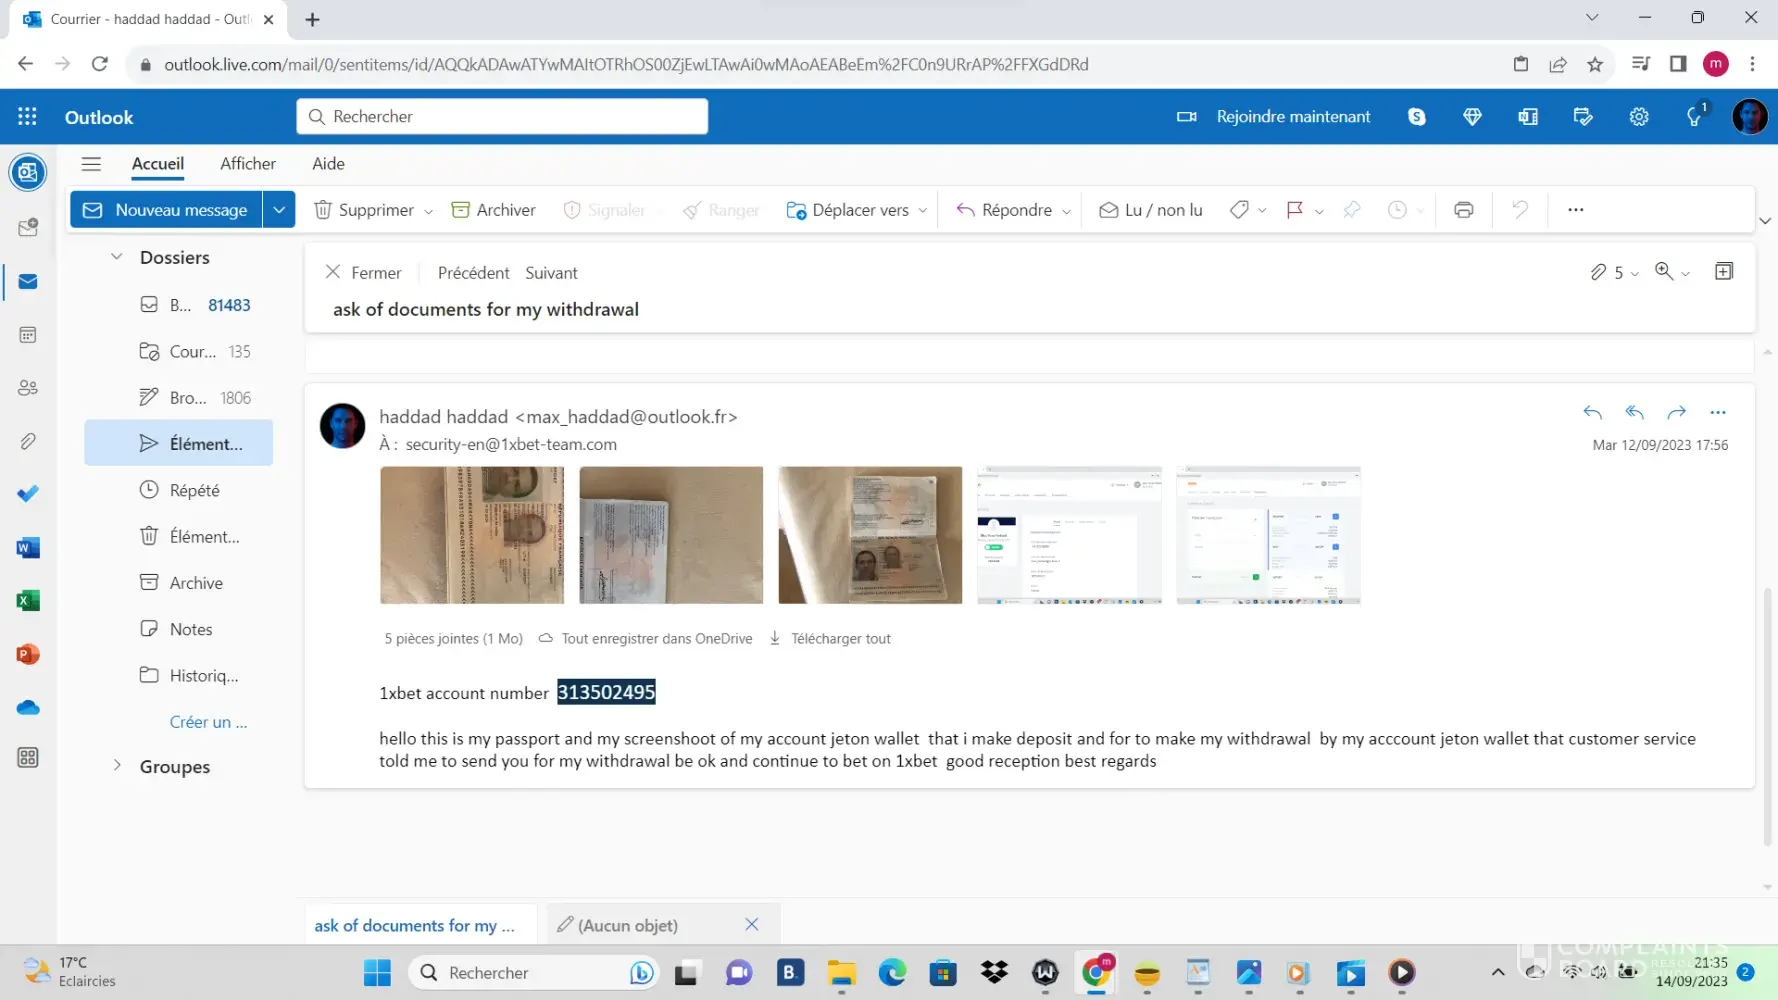Open Skype icon in header bar
The image size is (1778, 1000).
(1416, 117)
